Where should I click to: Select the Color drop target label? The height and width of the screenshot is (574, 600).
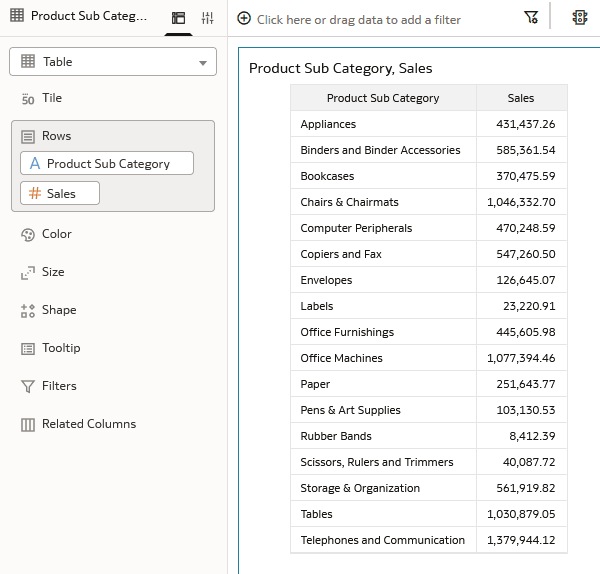(x=57, y=234)
